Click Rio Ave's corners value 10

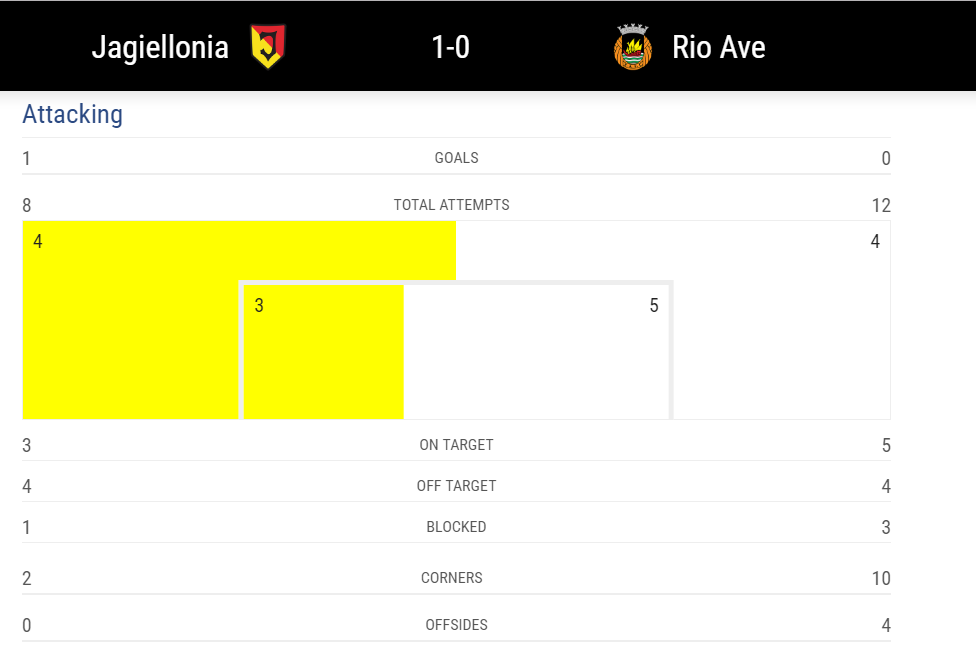point(880,578)
